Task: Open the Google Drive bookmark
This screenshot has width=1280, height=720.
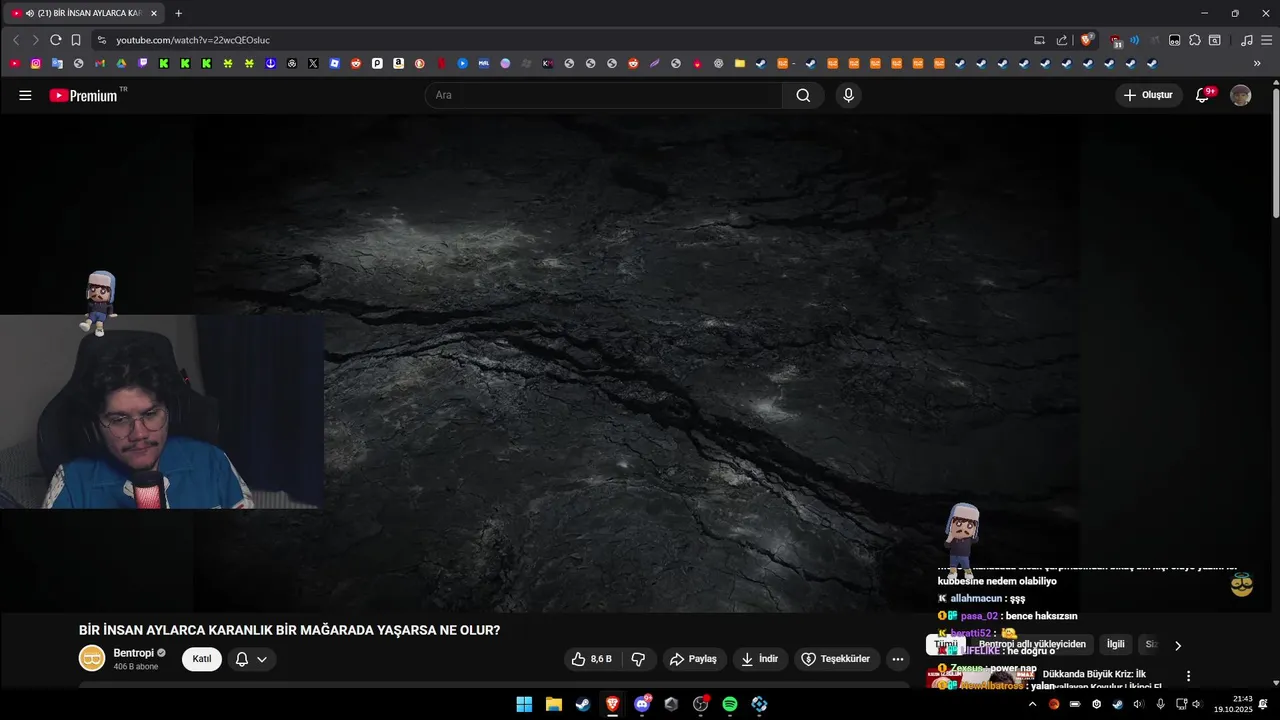Action: pos(121,63)
